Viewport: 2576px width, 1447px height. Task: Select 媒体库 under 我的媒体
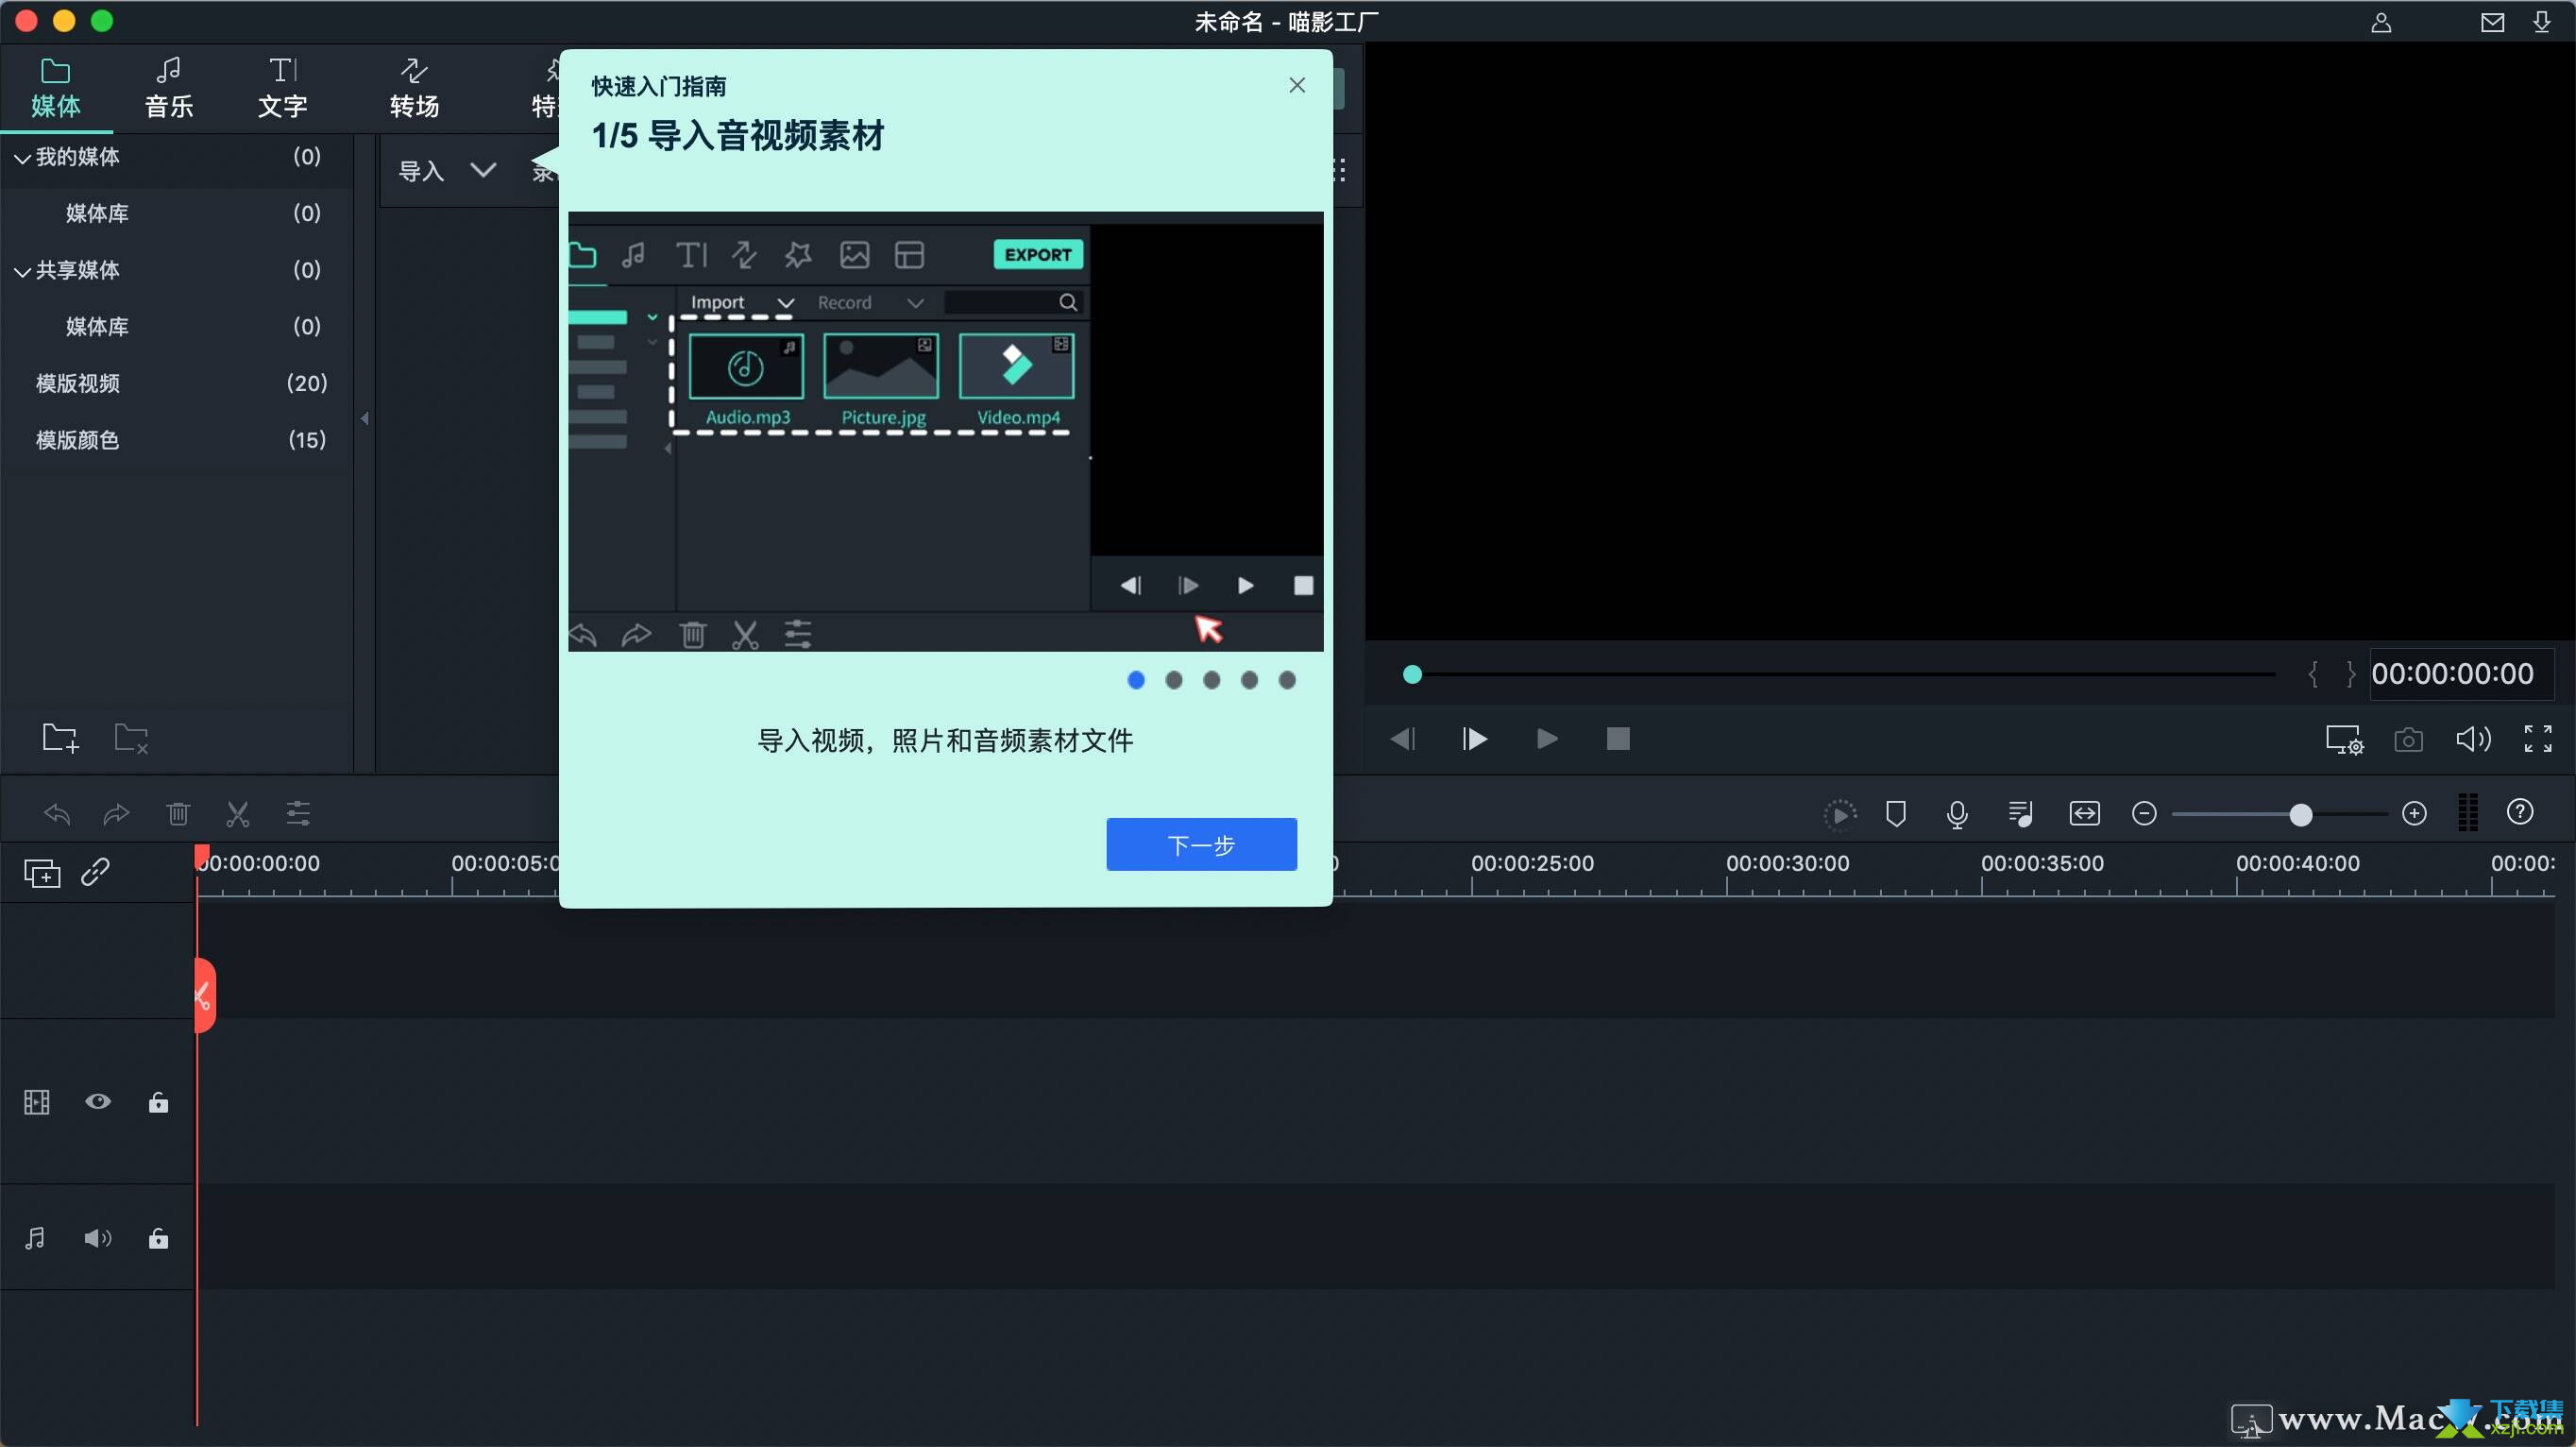[97, 213]
